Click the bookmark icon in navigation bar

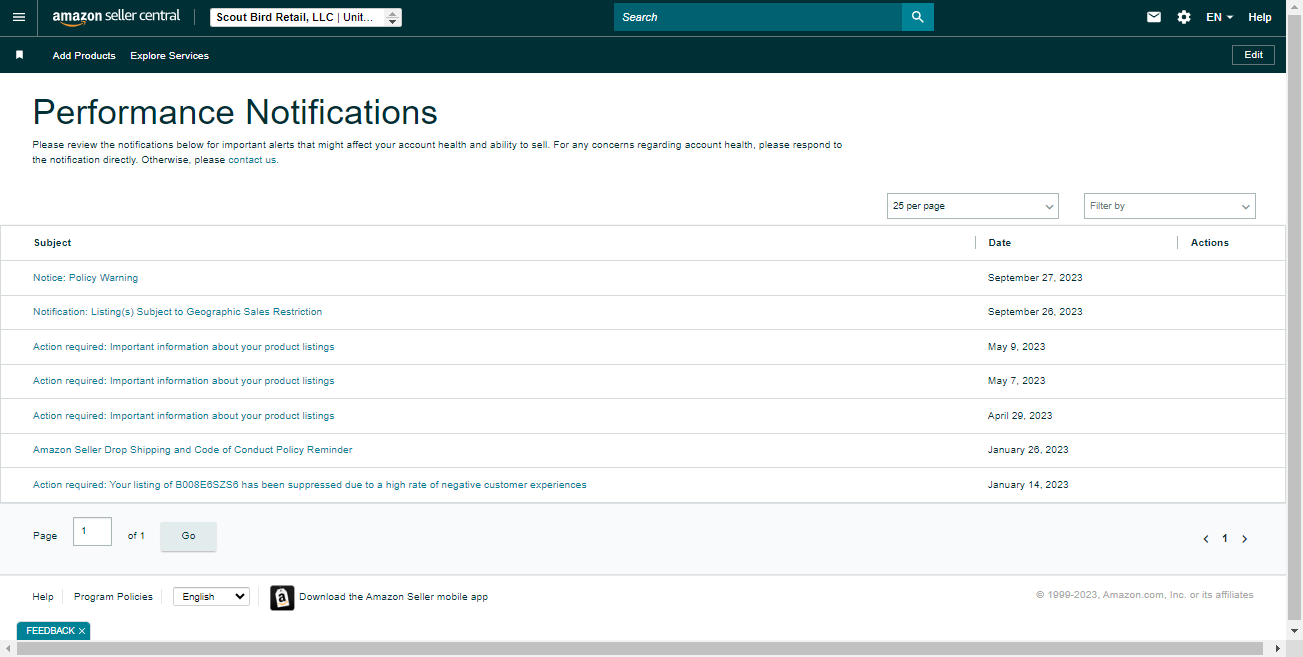click(19, 55)
